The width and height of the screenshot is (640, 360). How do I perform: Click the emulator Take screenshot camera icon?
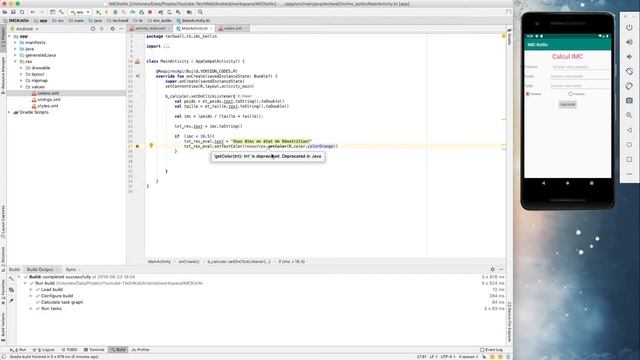(629, 100)
